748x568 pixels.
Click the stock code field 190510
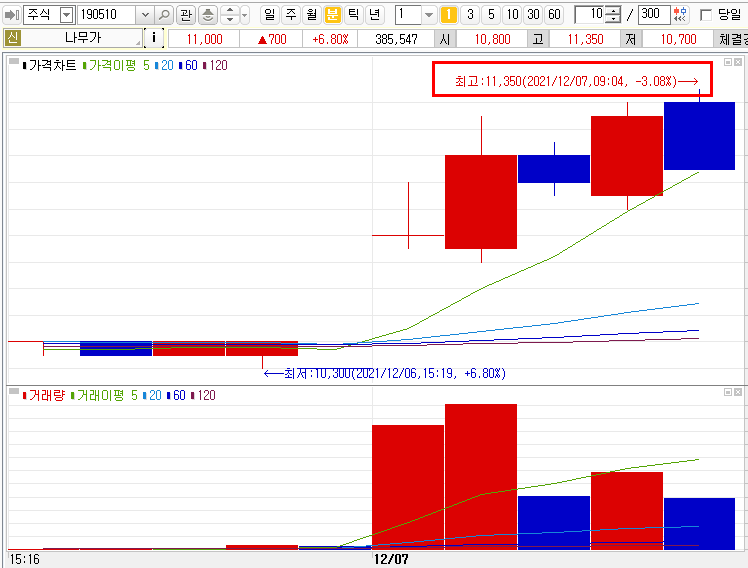tap(107, 15)
